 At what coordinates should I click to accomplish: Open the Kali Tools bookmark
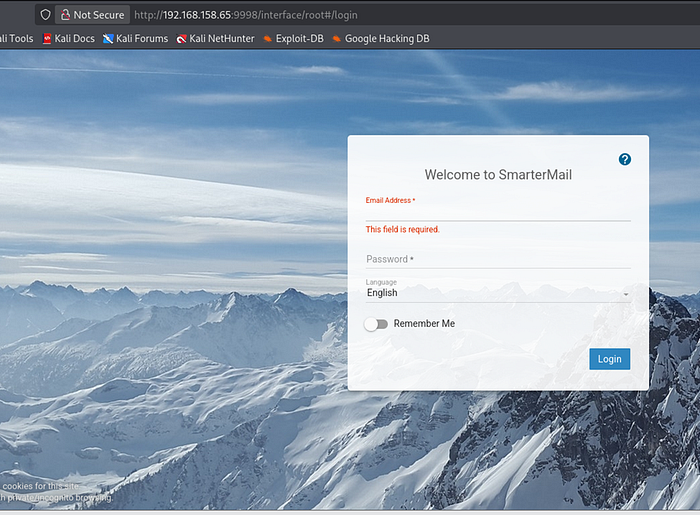coord(17,39)
